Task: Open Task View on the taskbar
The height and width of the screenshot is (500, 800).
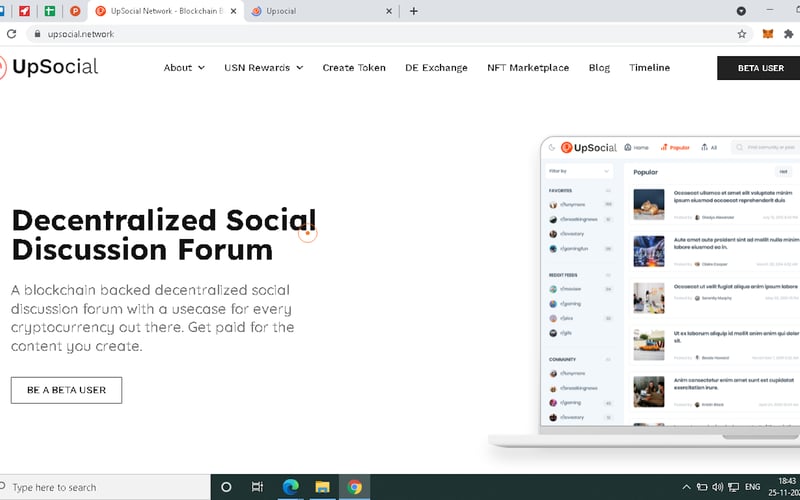Action: click(258, 487)
